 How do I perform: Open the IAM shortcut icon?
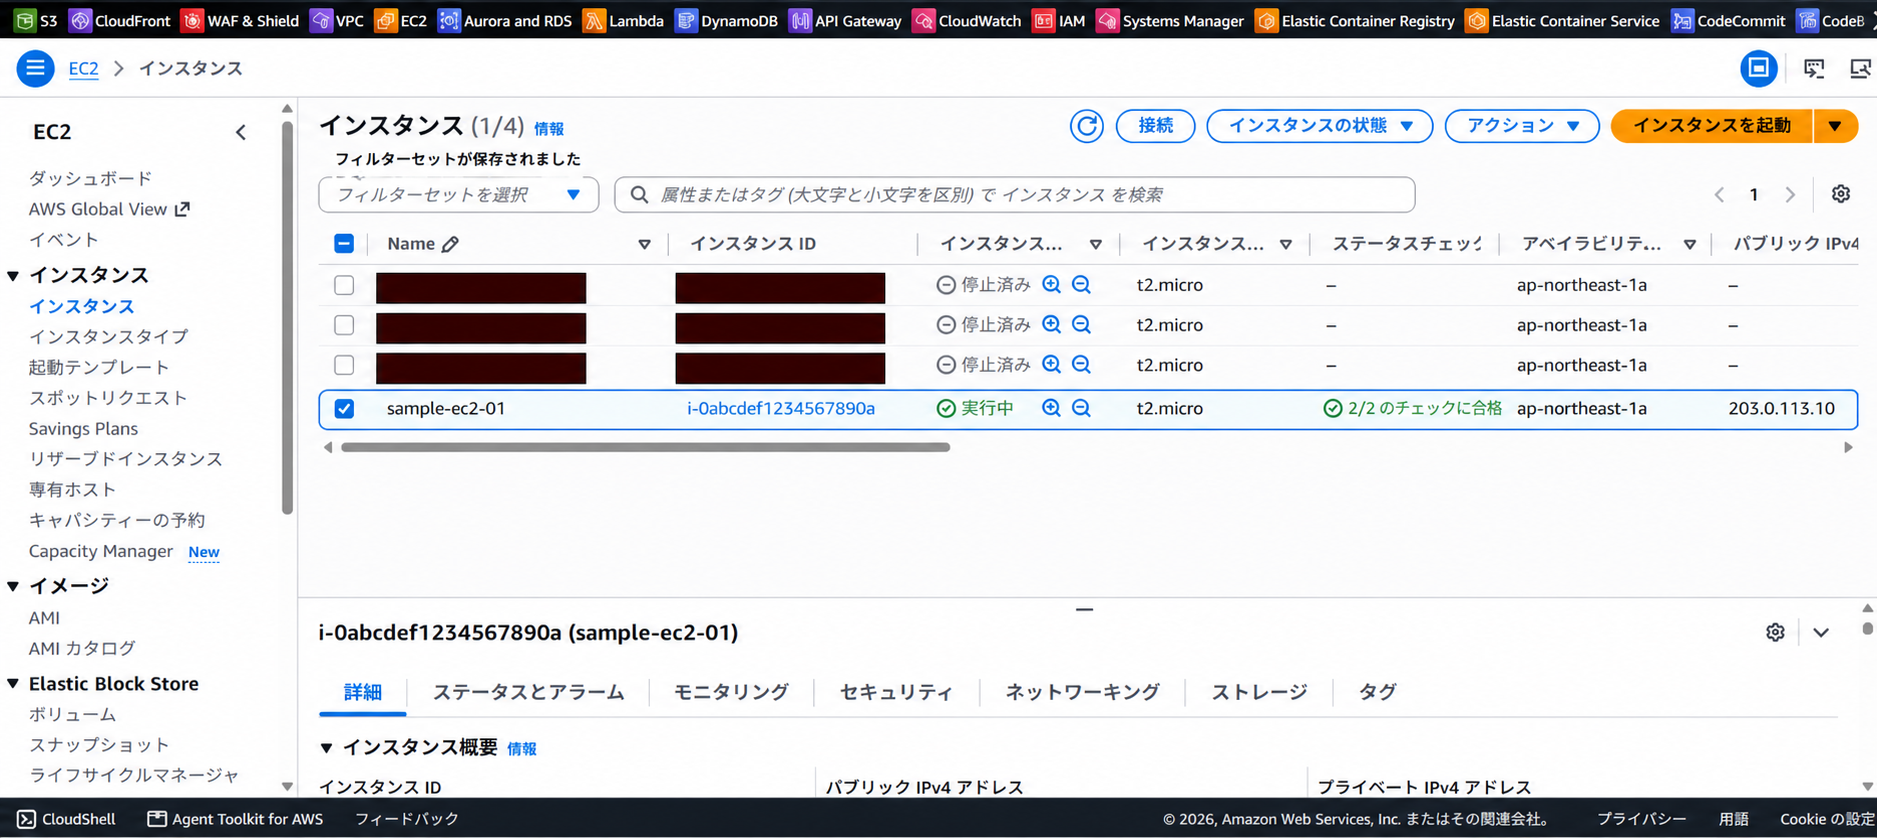(x=1043, y=20)
